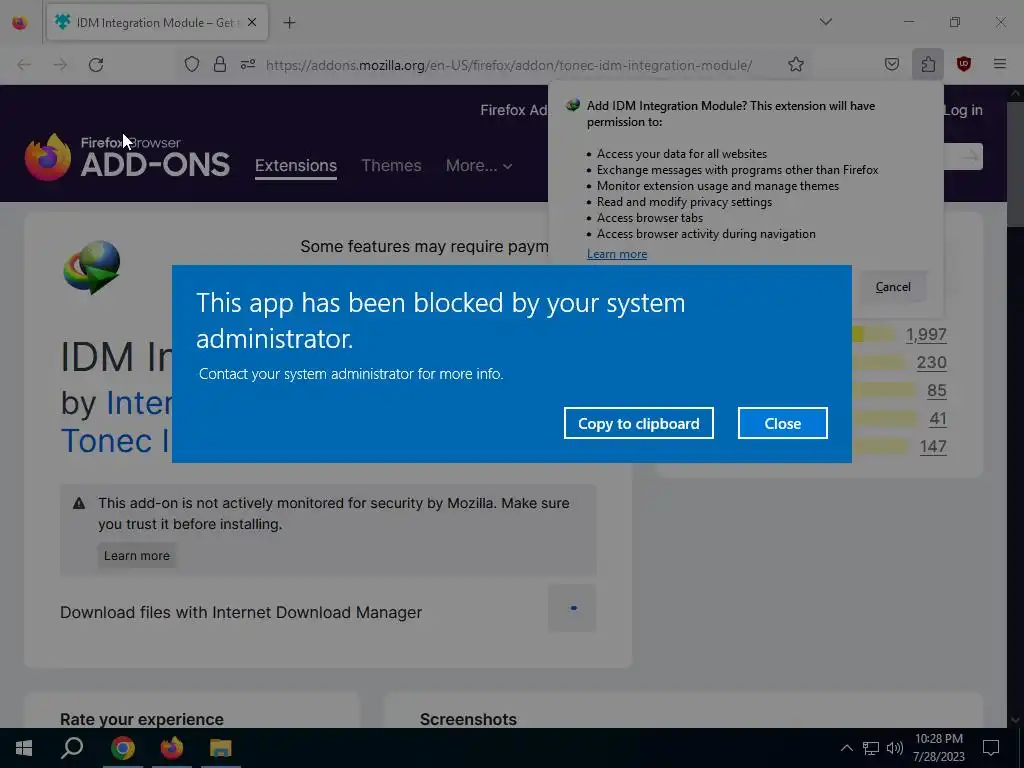Click the loading install button on page
Screen dimensions: 1024x768
coord(572,608)
